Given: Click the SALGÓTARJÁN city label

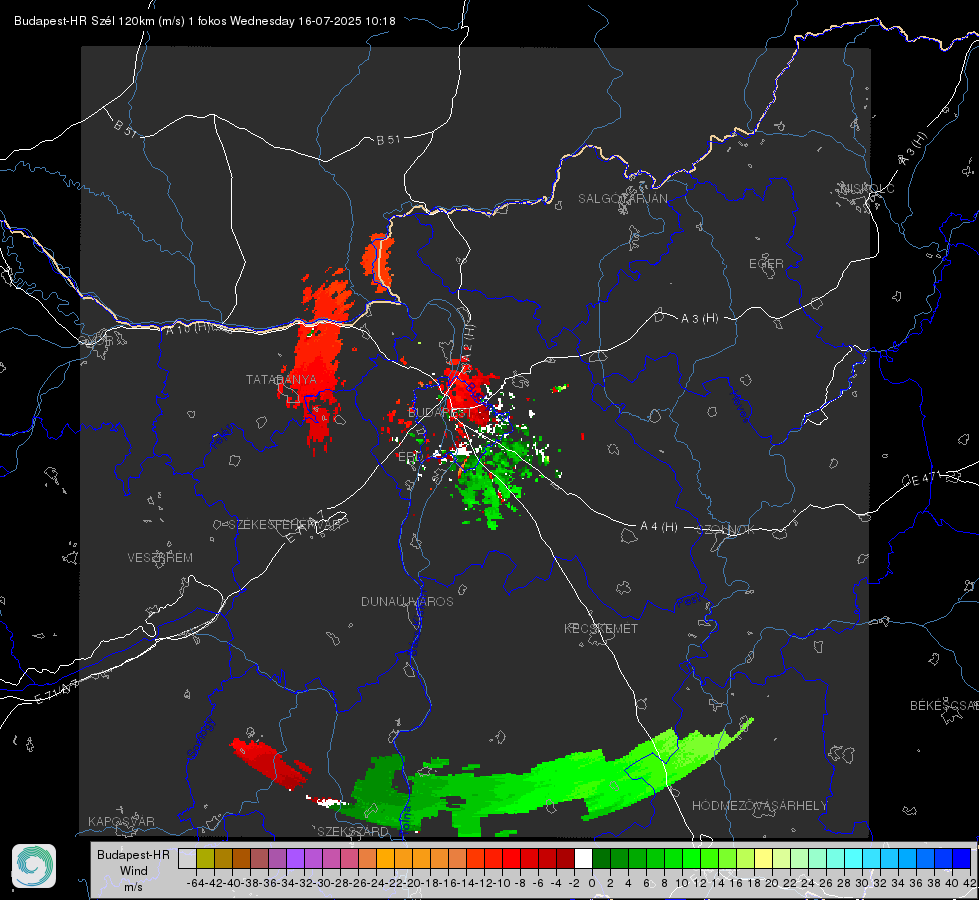Looking at the screenshot, I should click(x=622, y=199).
